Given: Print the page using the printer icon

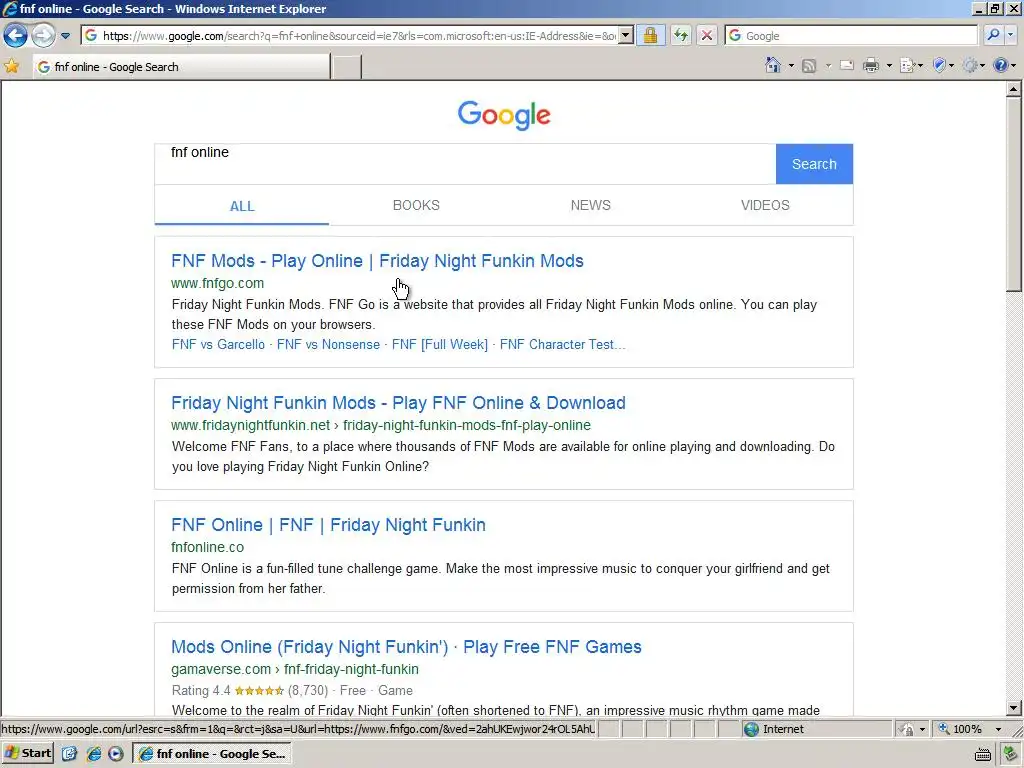Looking at the screenshot, I should 871,66.
